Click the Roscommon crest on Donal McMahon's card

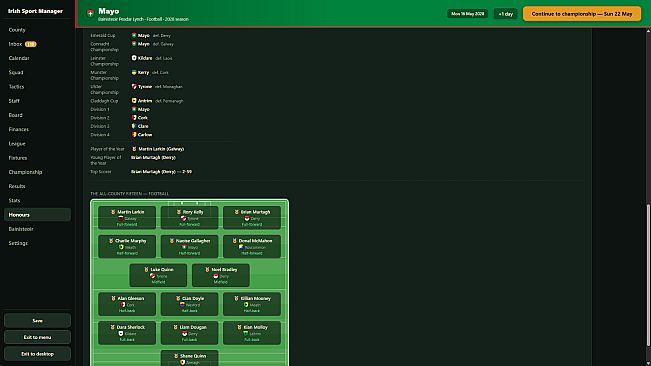(x=241, y=247)
